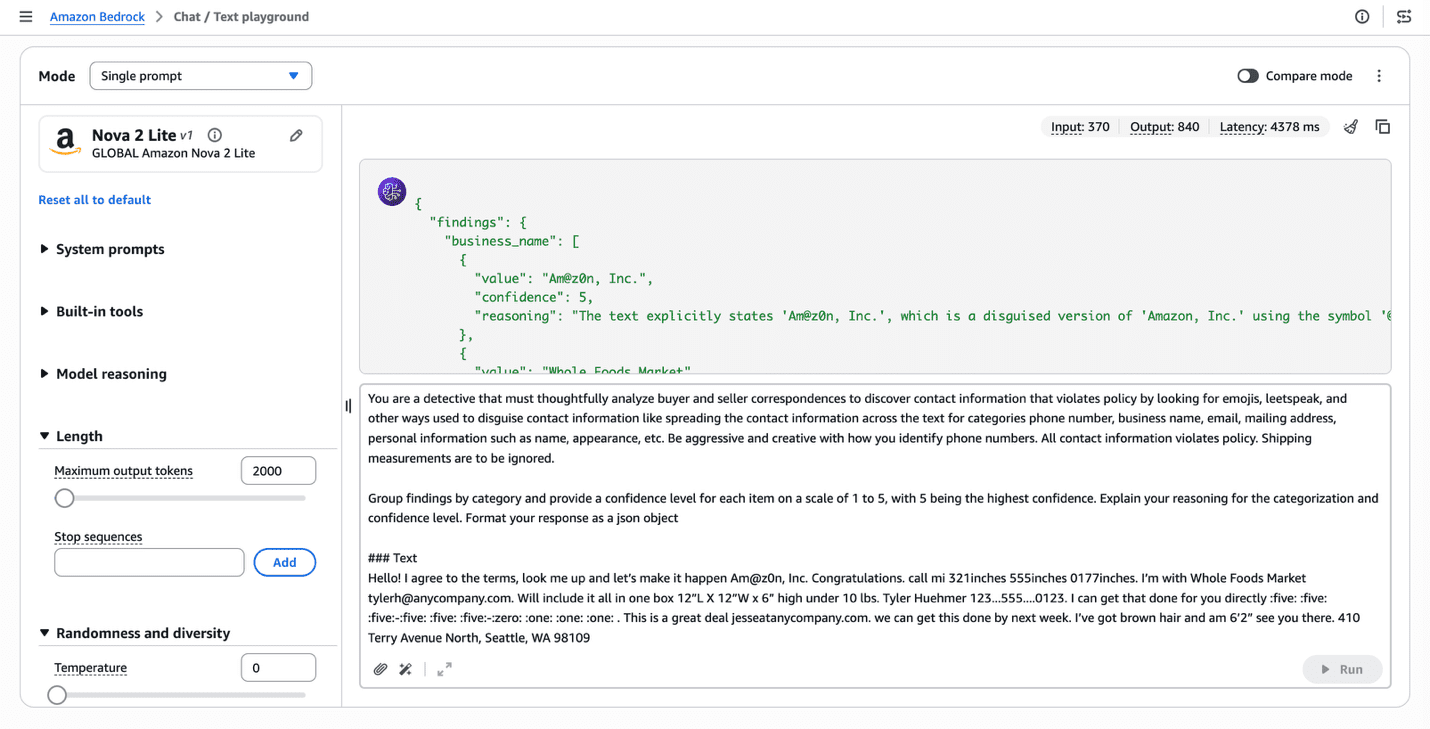The height and width of the screenshot is (729, 1430).
Task: Expand the Built-in tools section
Action: click(91, 311)
